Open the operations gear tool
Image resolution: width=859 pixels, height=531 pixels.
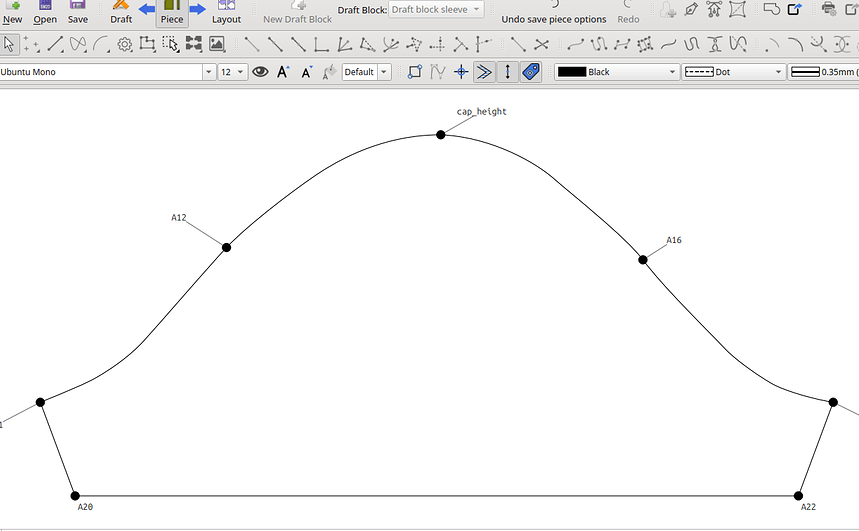click(124, 44)
